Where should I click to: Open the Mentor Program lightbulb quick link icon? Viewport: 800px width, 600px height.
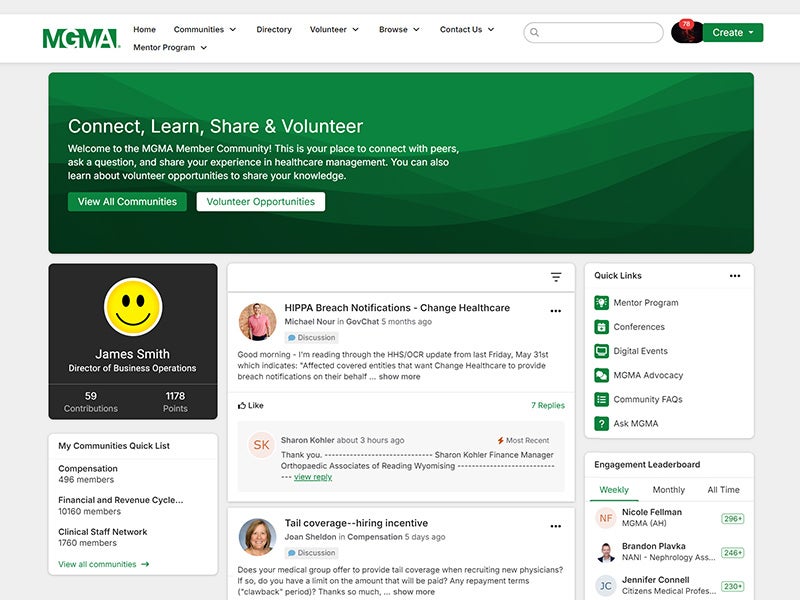click(x=602, y=302)
